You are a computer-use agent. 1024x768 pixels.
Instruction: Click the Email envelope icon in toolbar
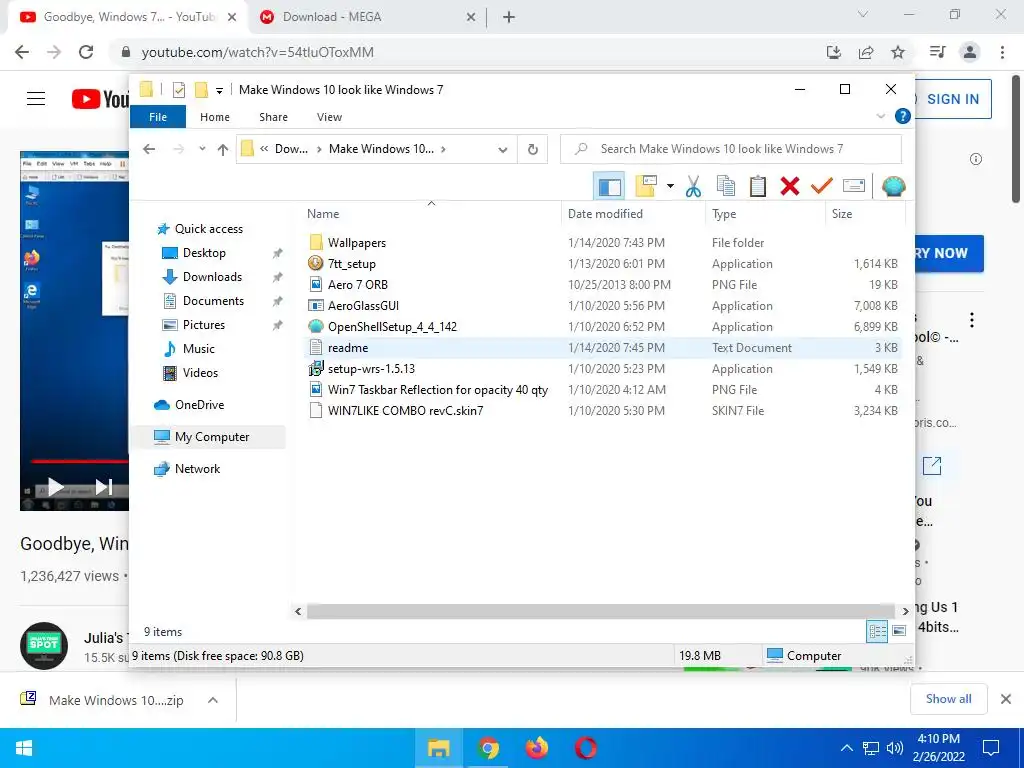click(854, 187)
